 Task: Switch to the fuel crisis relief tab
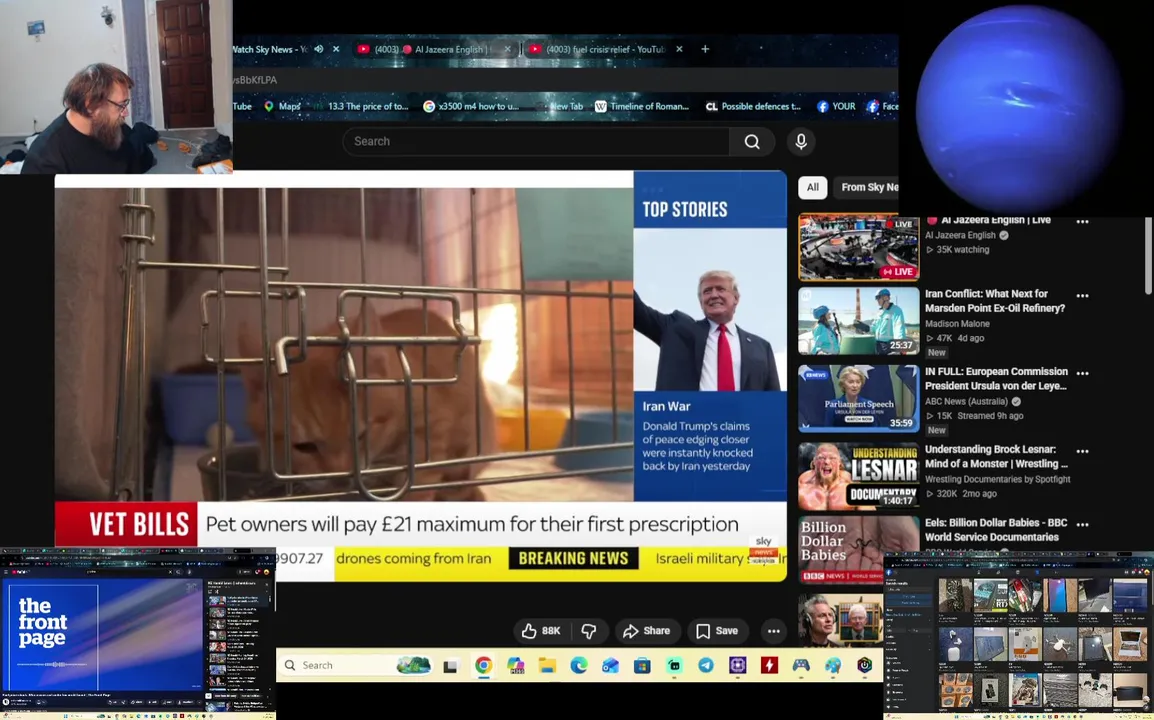[605, 49]
